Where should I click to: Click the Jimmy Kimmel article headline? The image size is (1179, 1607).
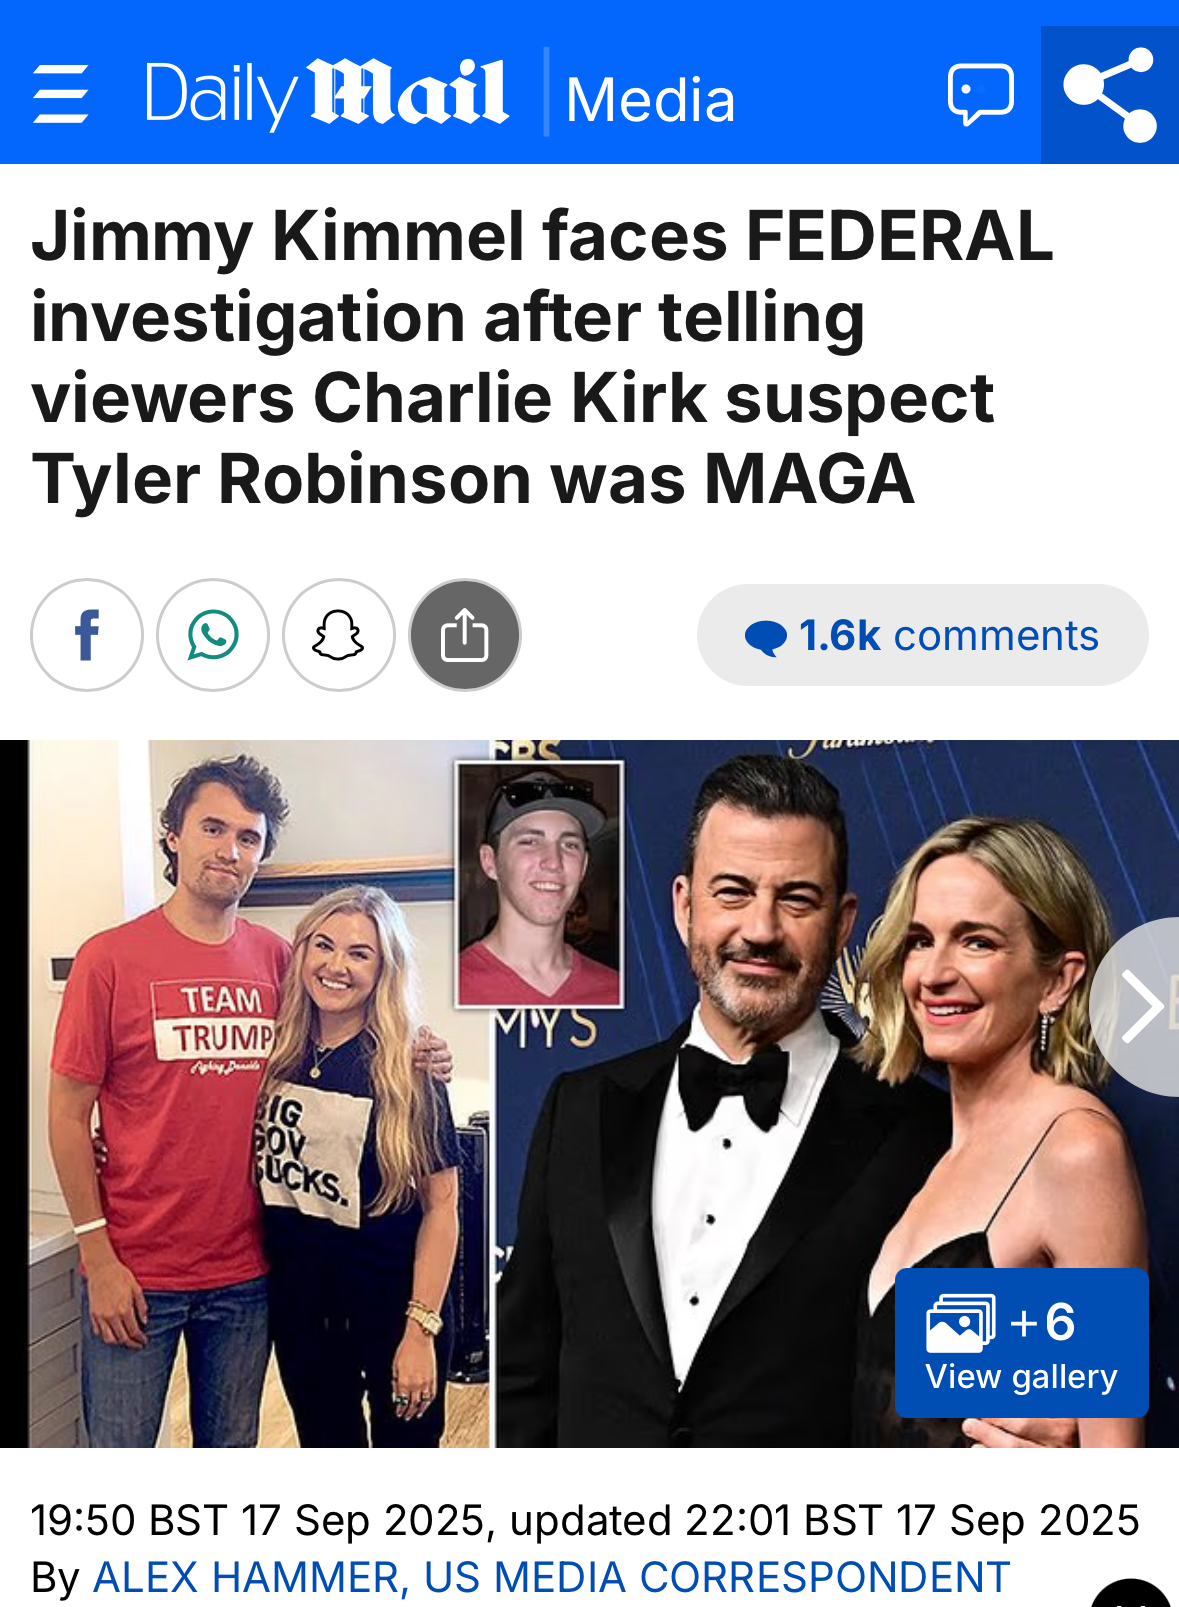pyautogui.click(x=542, y=357)
